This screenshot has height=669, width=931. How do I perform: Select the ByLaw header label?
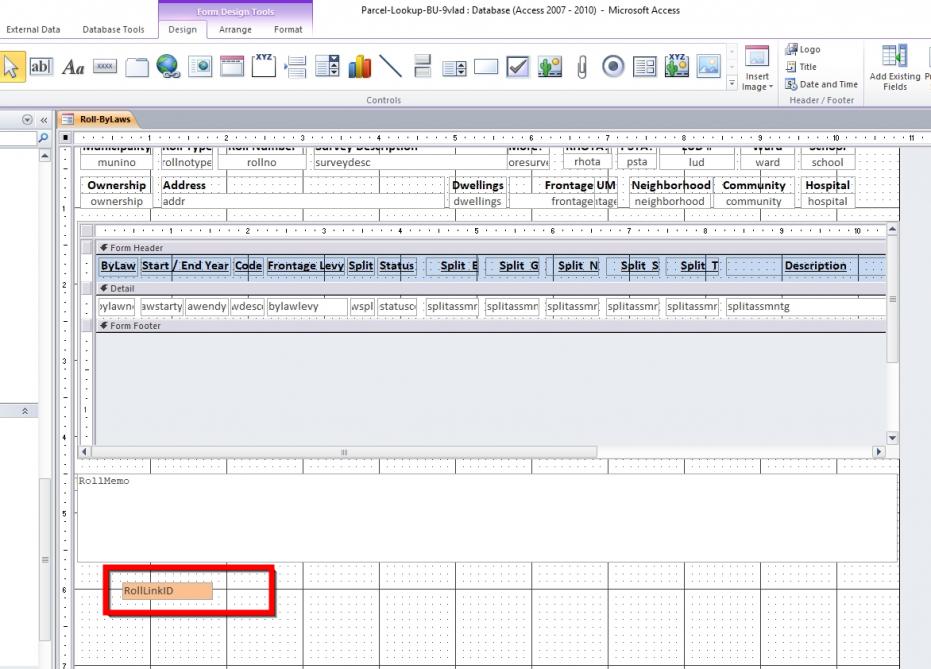(118, 266)
